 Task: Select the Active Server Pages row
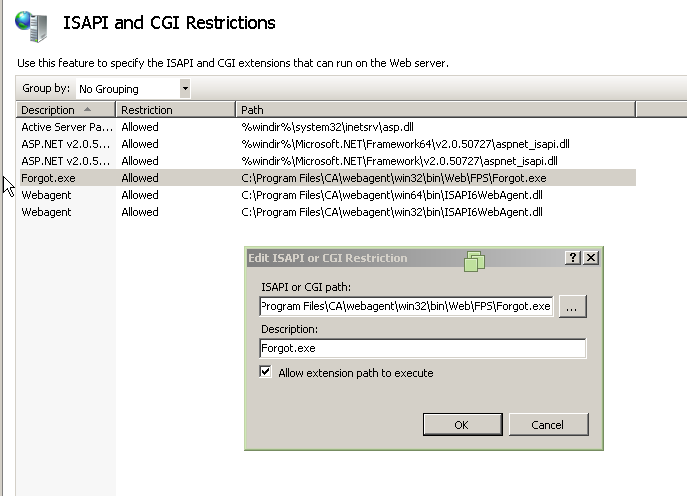click(328, 127)
